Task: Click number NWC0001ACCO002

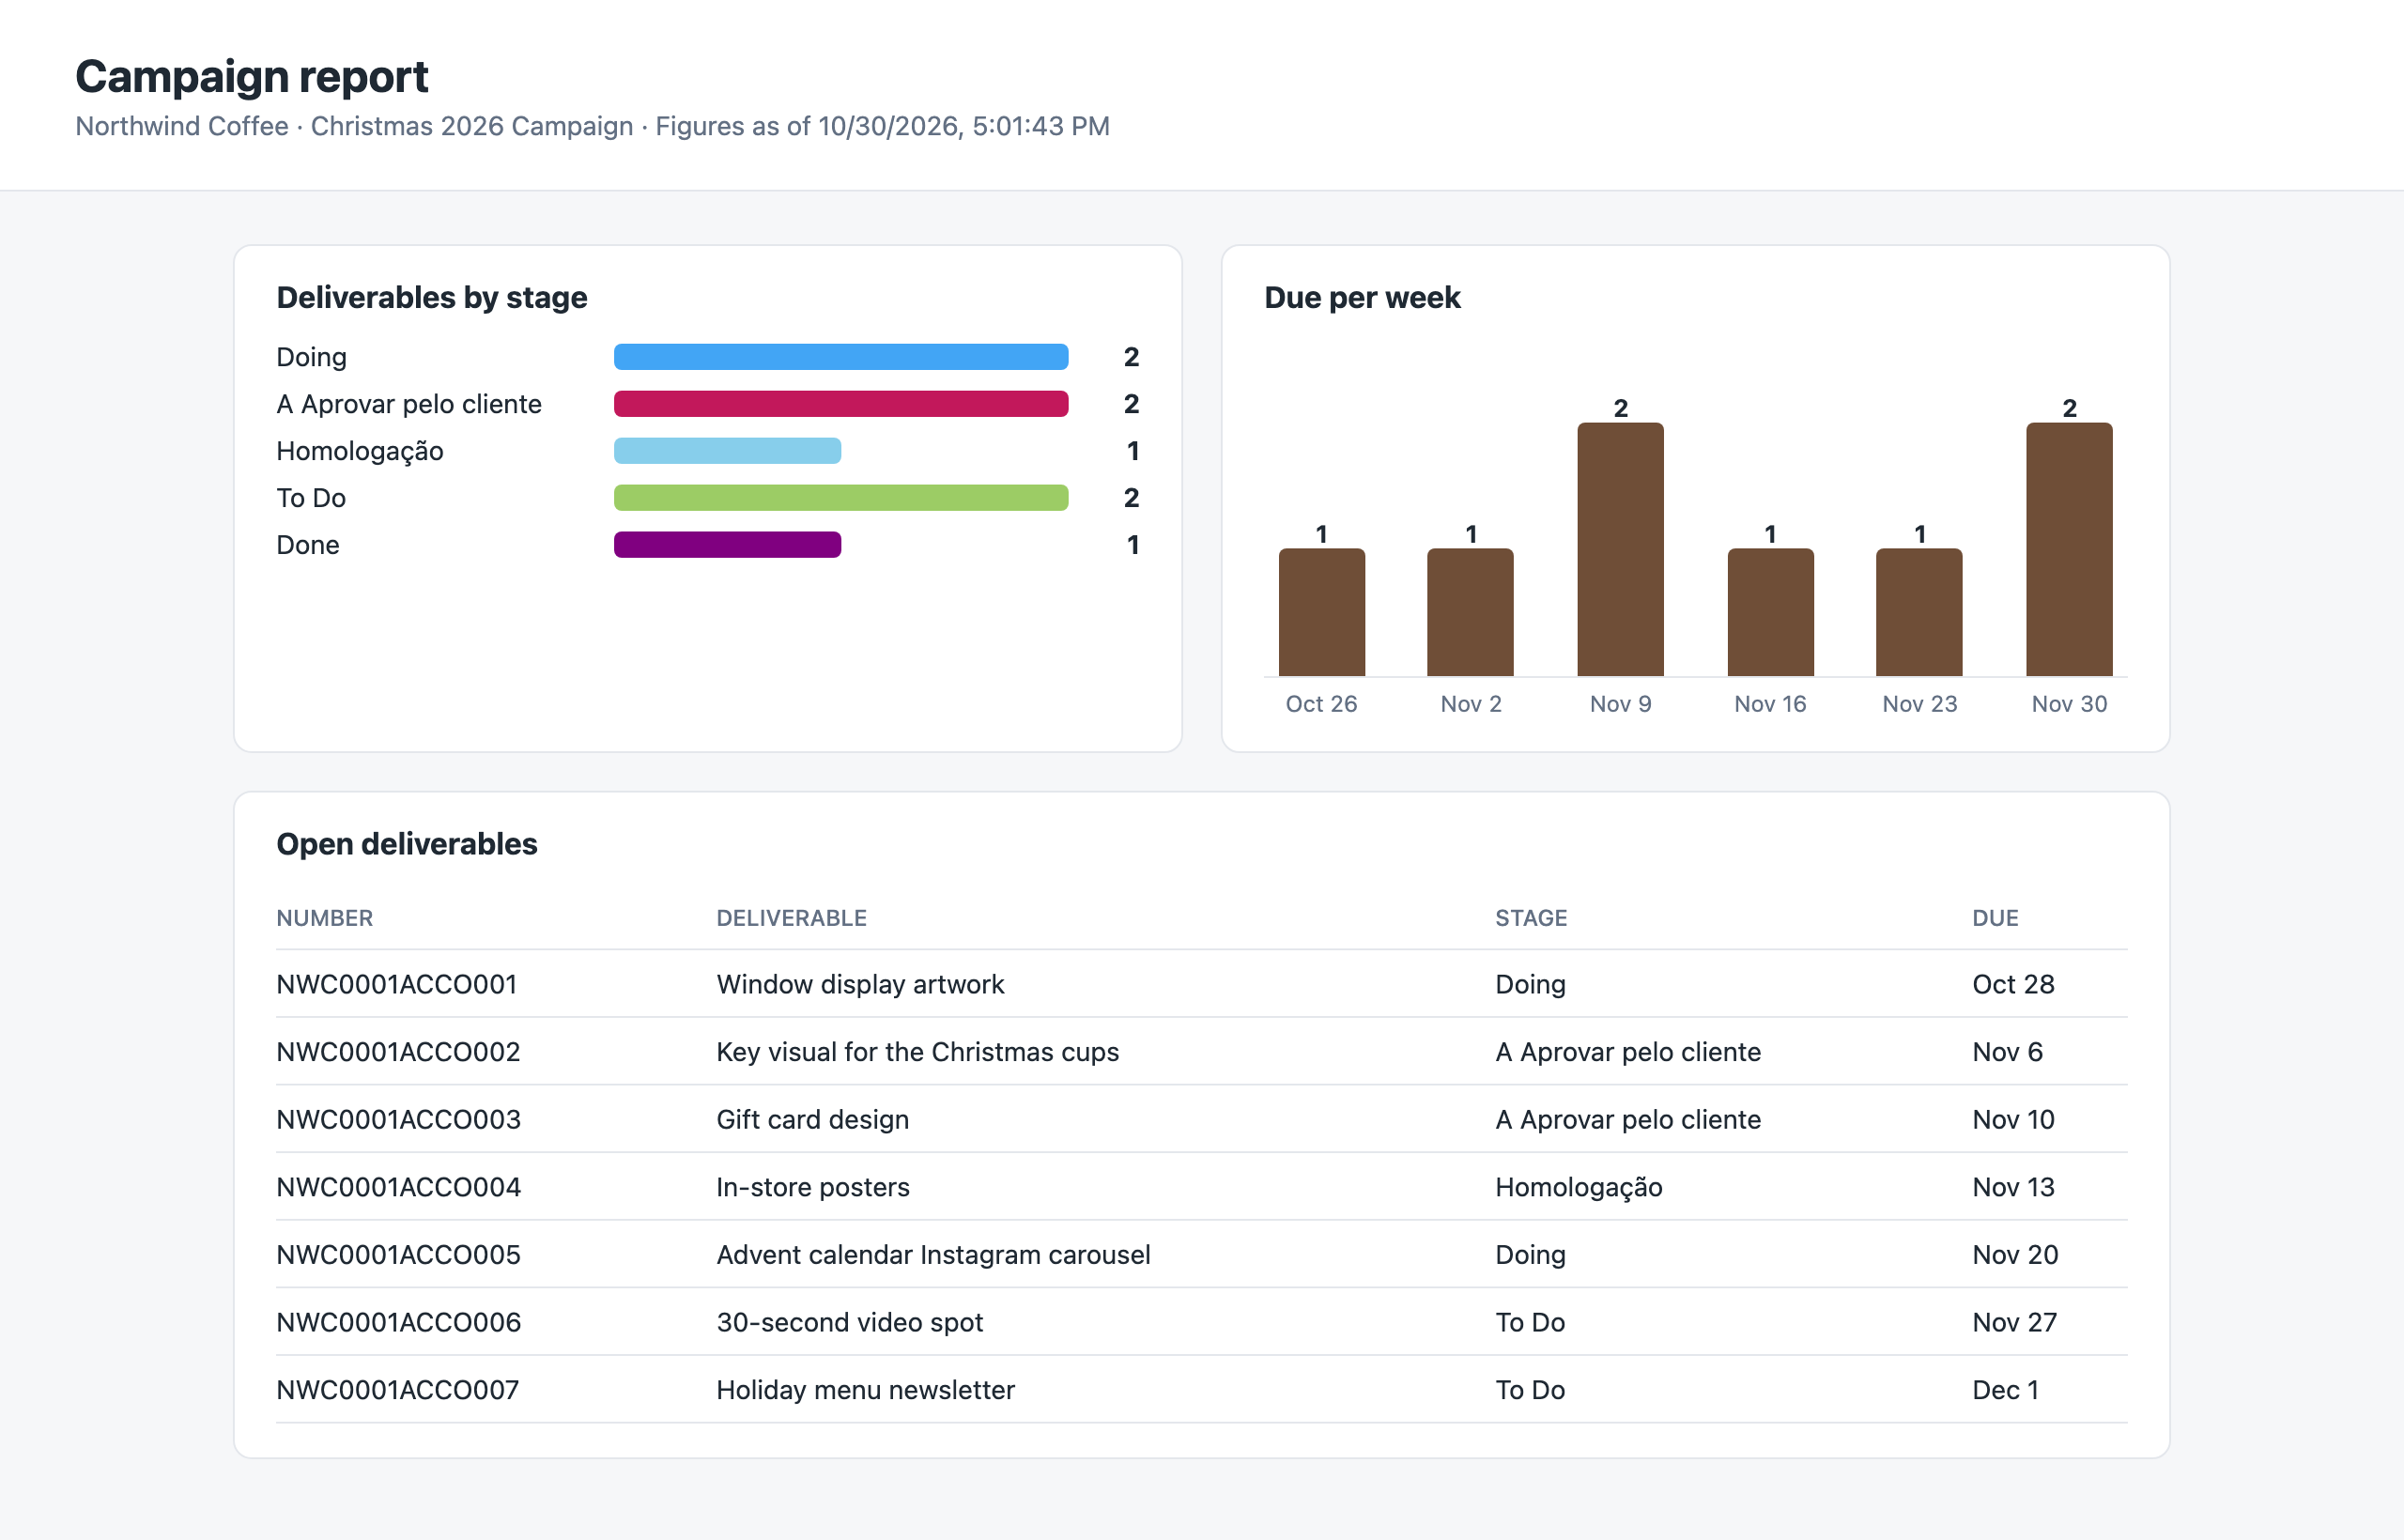Action: click(398, 1052)
